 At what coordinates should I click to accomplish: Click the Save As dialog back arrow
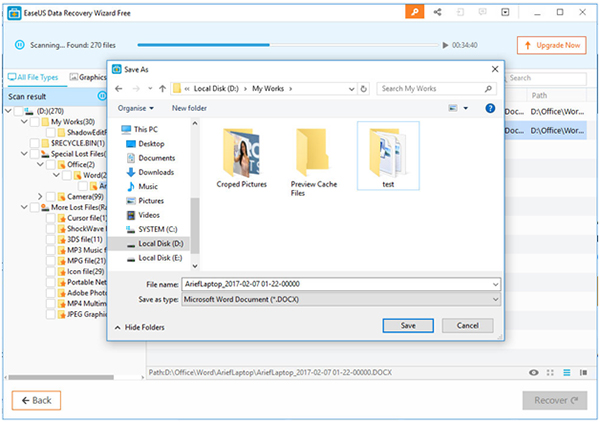119,89
